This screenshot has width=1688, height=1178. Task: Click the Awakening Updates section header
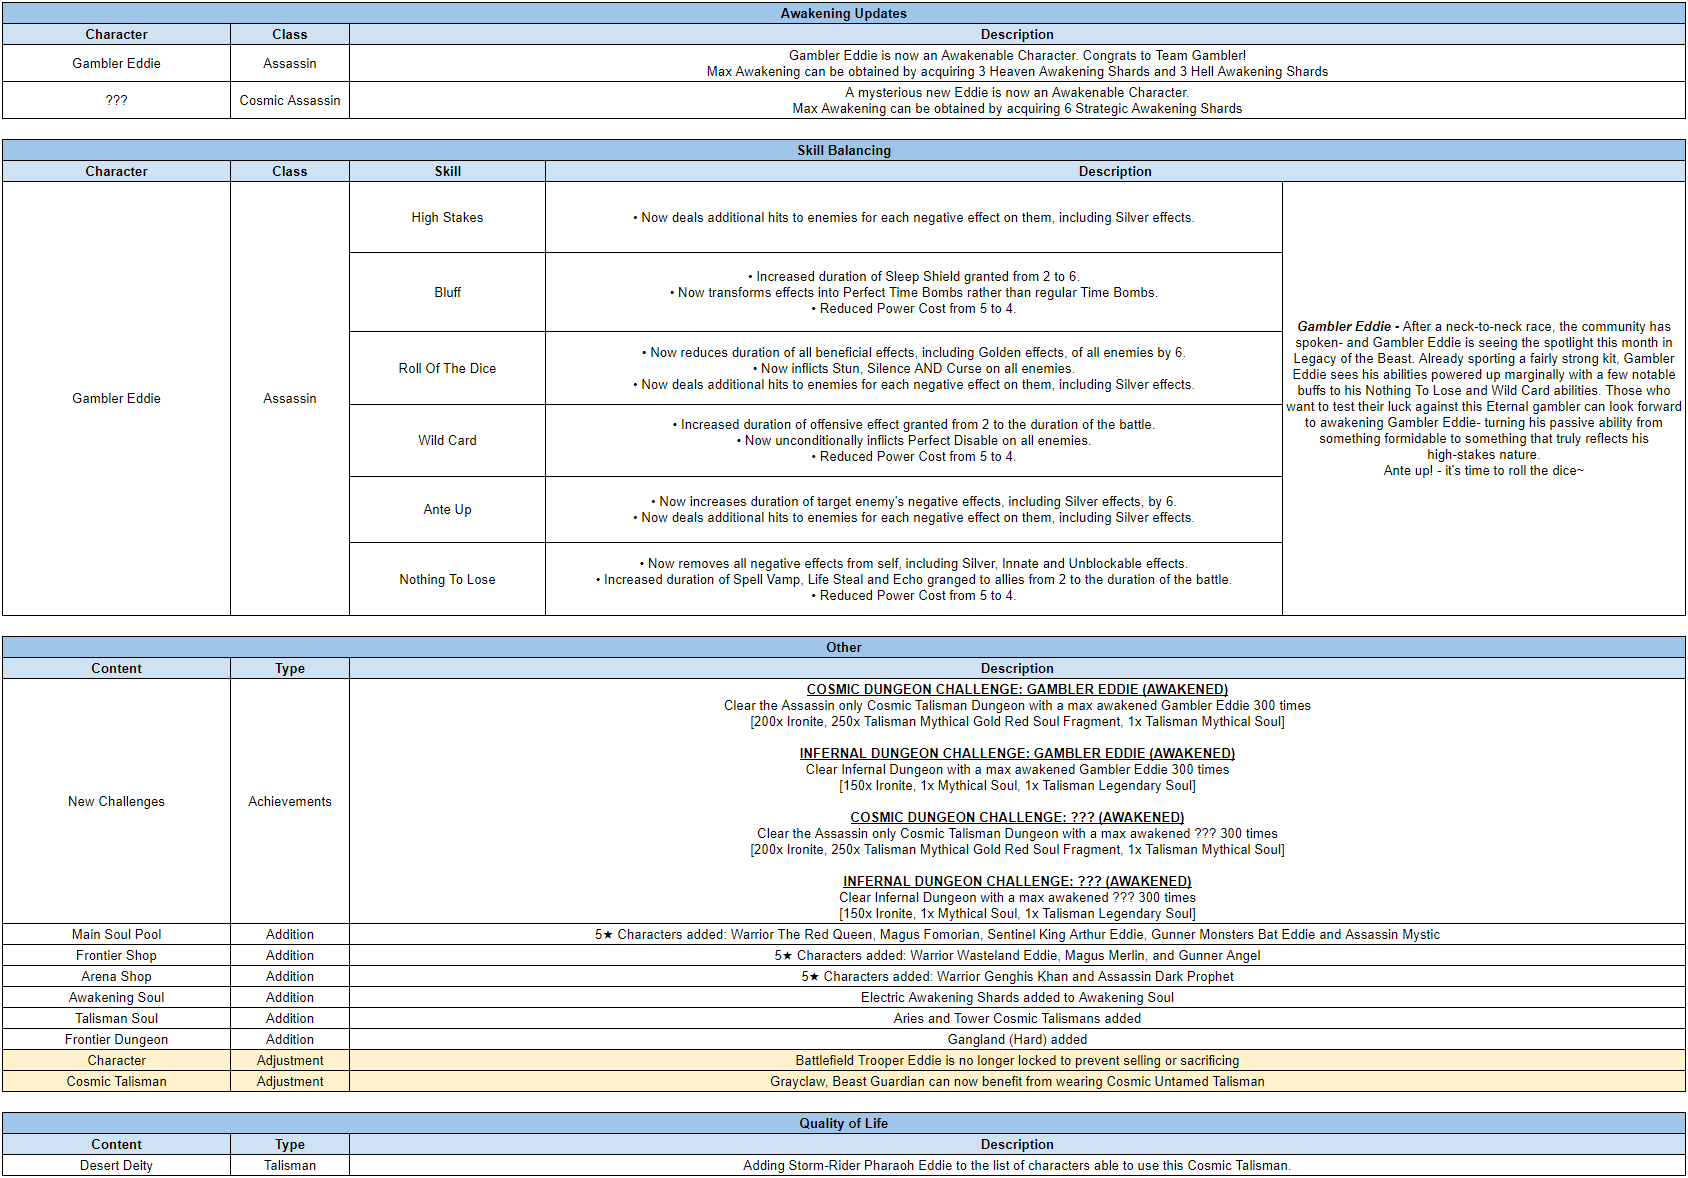click(x=843, y=13)
